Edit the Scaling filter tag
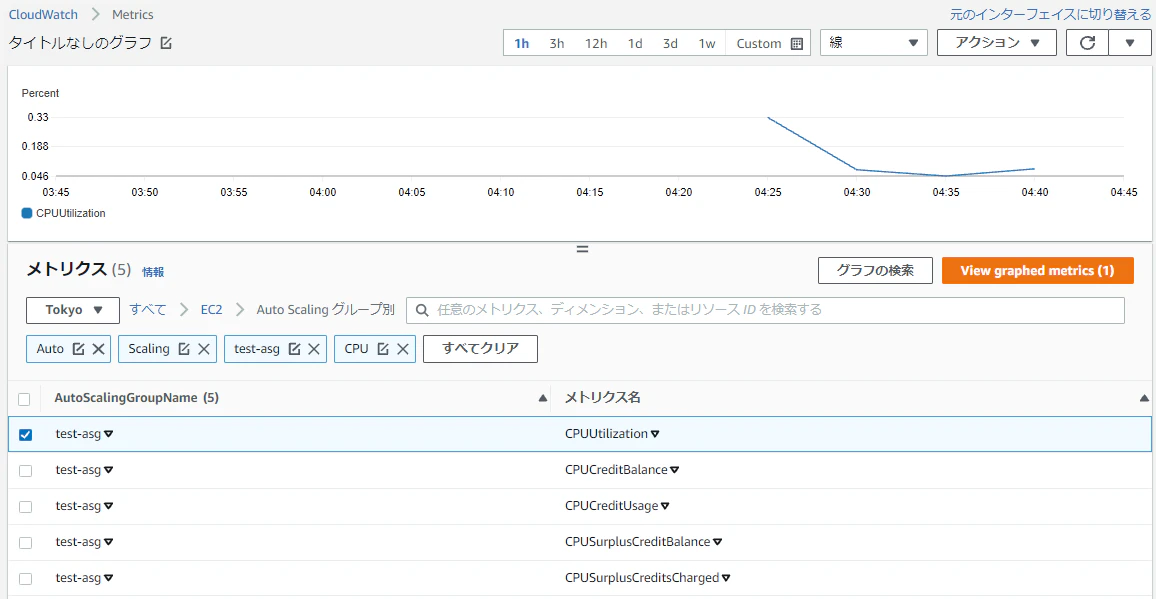 tap(184, 349)
